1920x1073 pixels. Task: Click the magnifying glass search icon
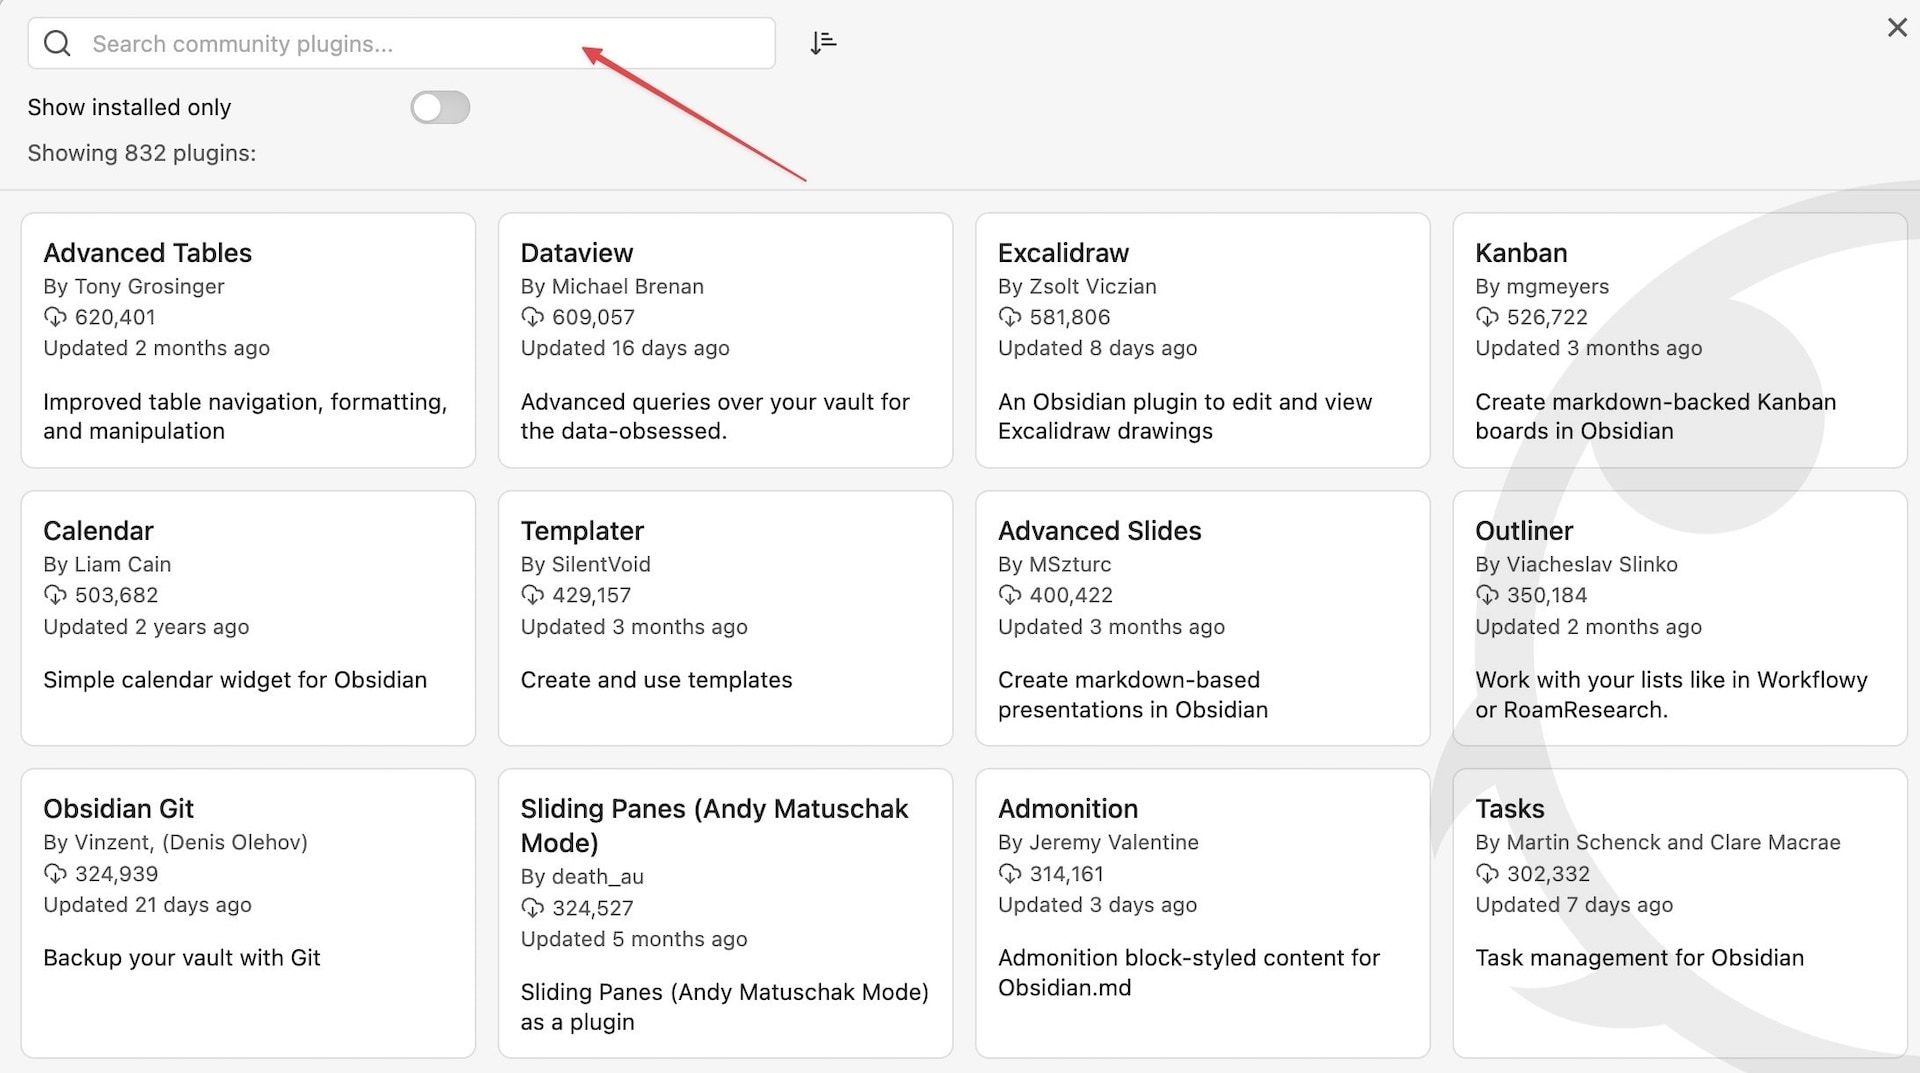[58, 43]
